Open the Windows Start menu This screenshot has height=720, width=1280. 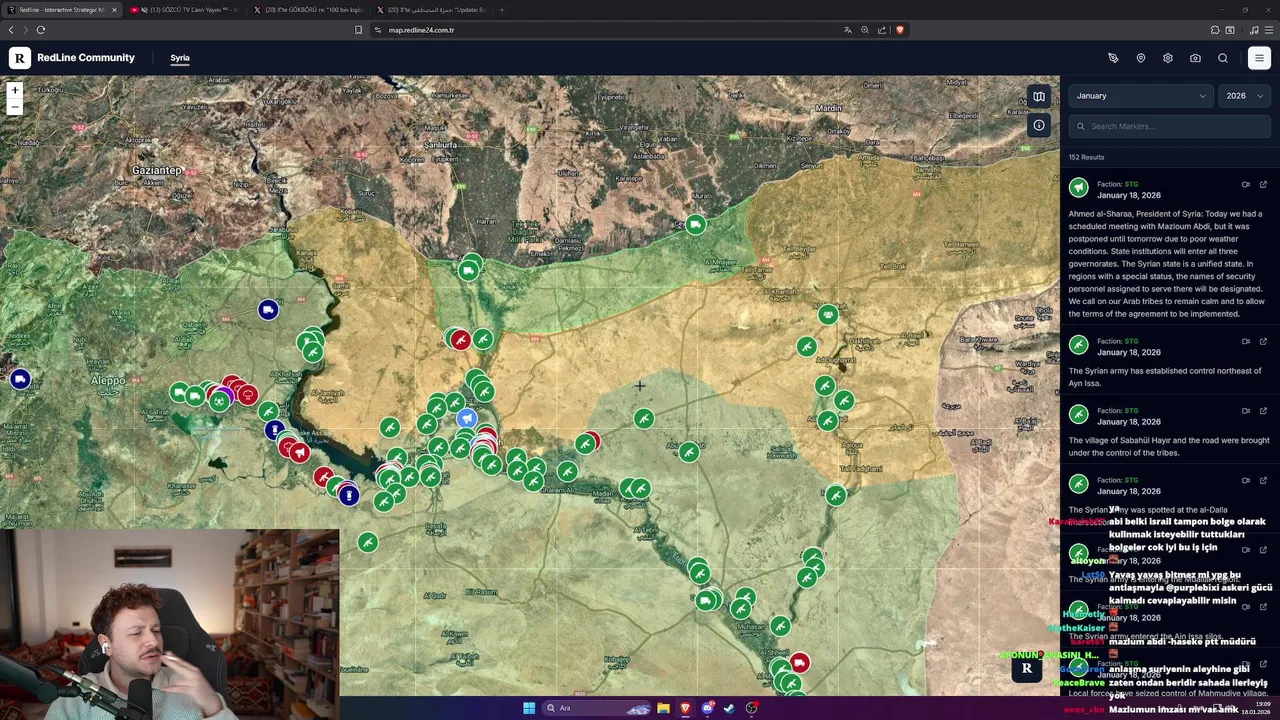click(529, 708)
